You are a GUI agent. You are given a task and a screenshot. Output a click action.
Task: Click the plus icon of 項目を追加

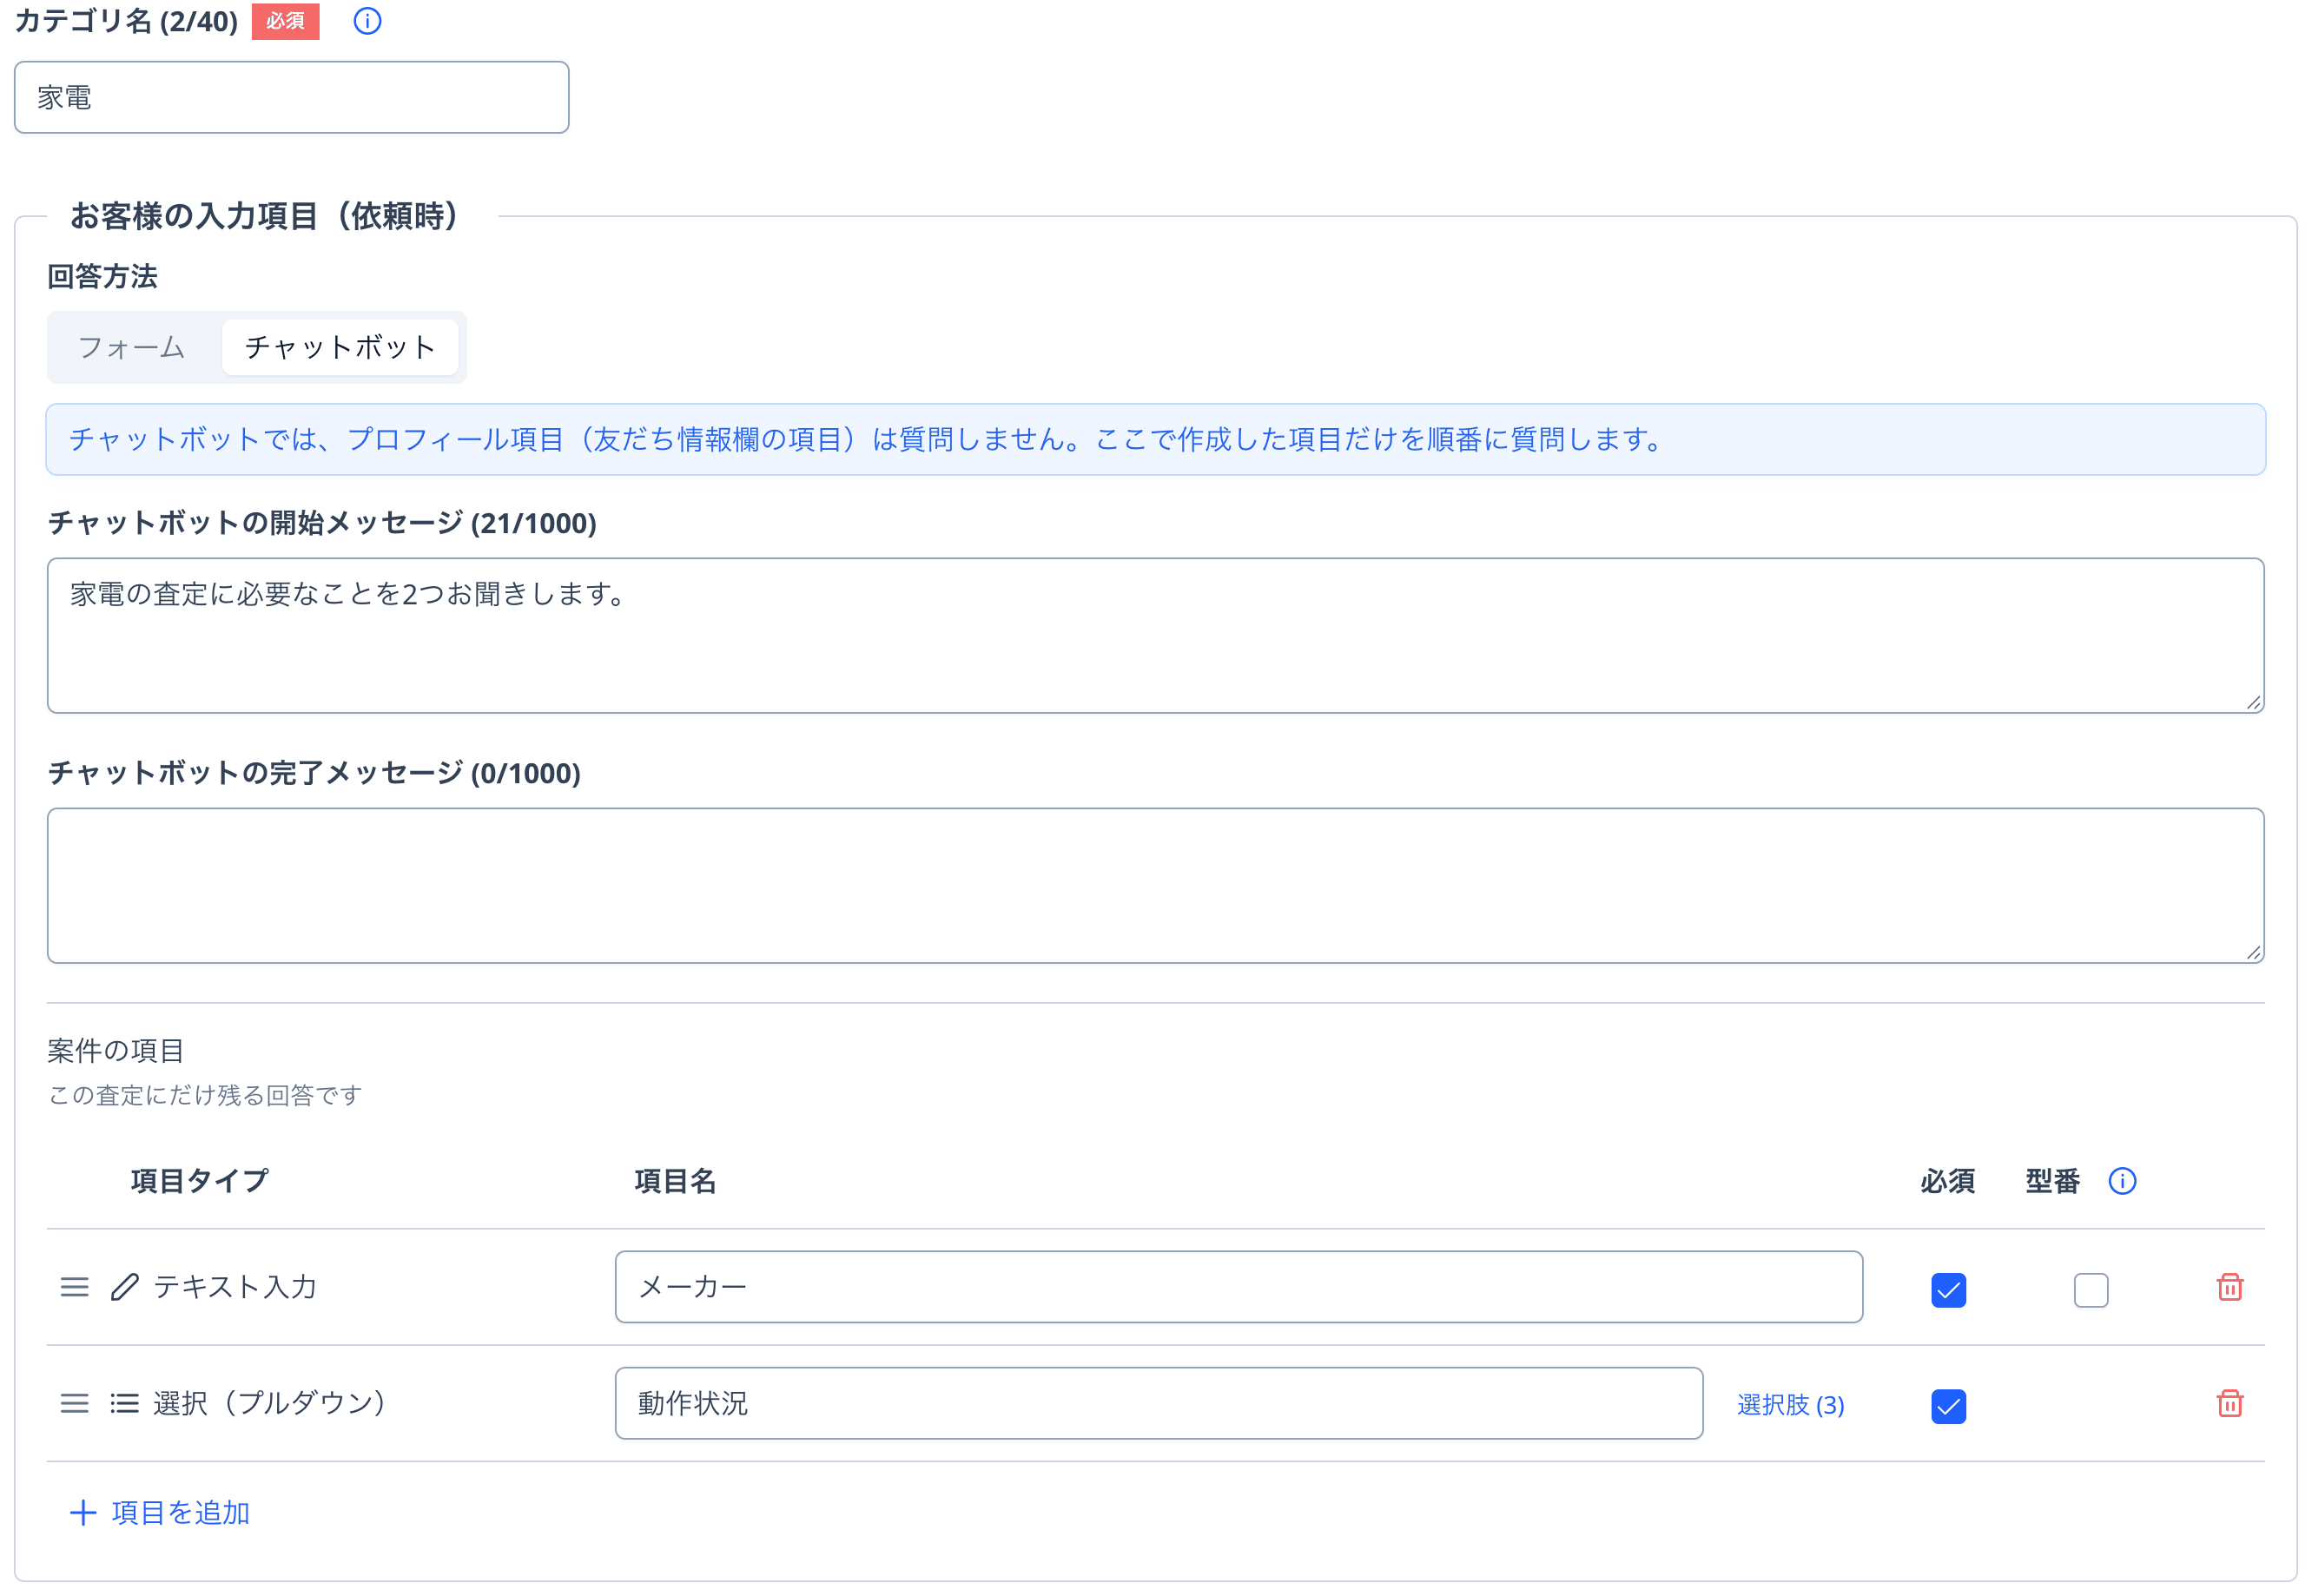(x=83, y=1512)
